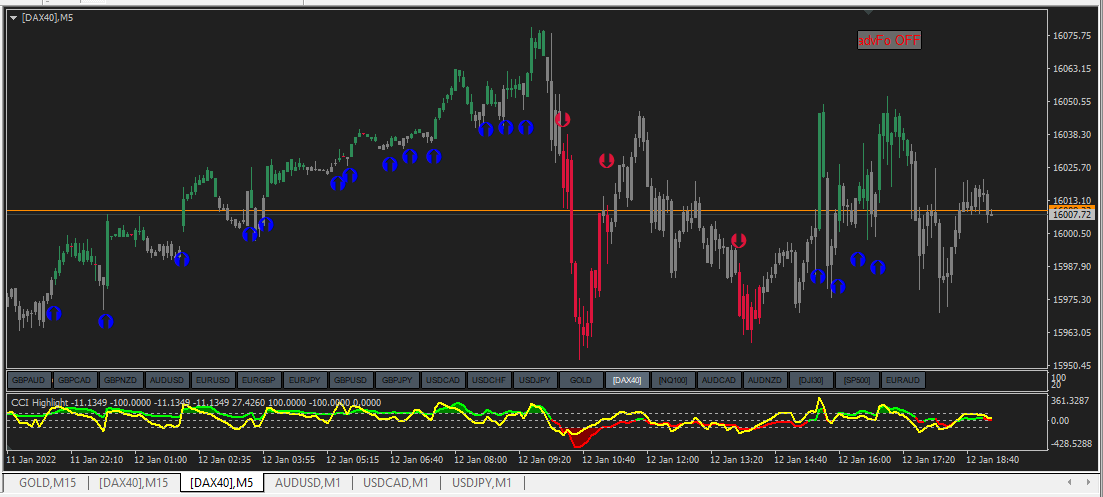Select the orange horizontal price line
This screenshot has width=1103, height=497.
[x=527, y=210]
